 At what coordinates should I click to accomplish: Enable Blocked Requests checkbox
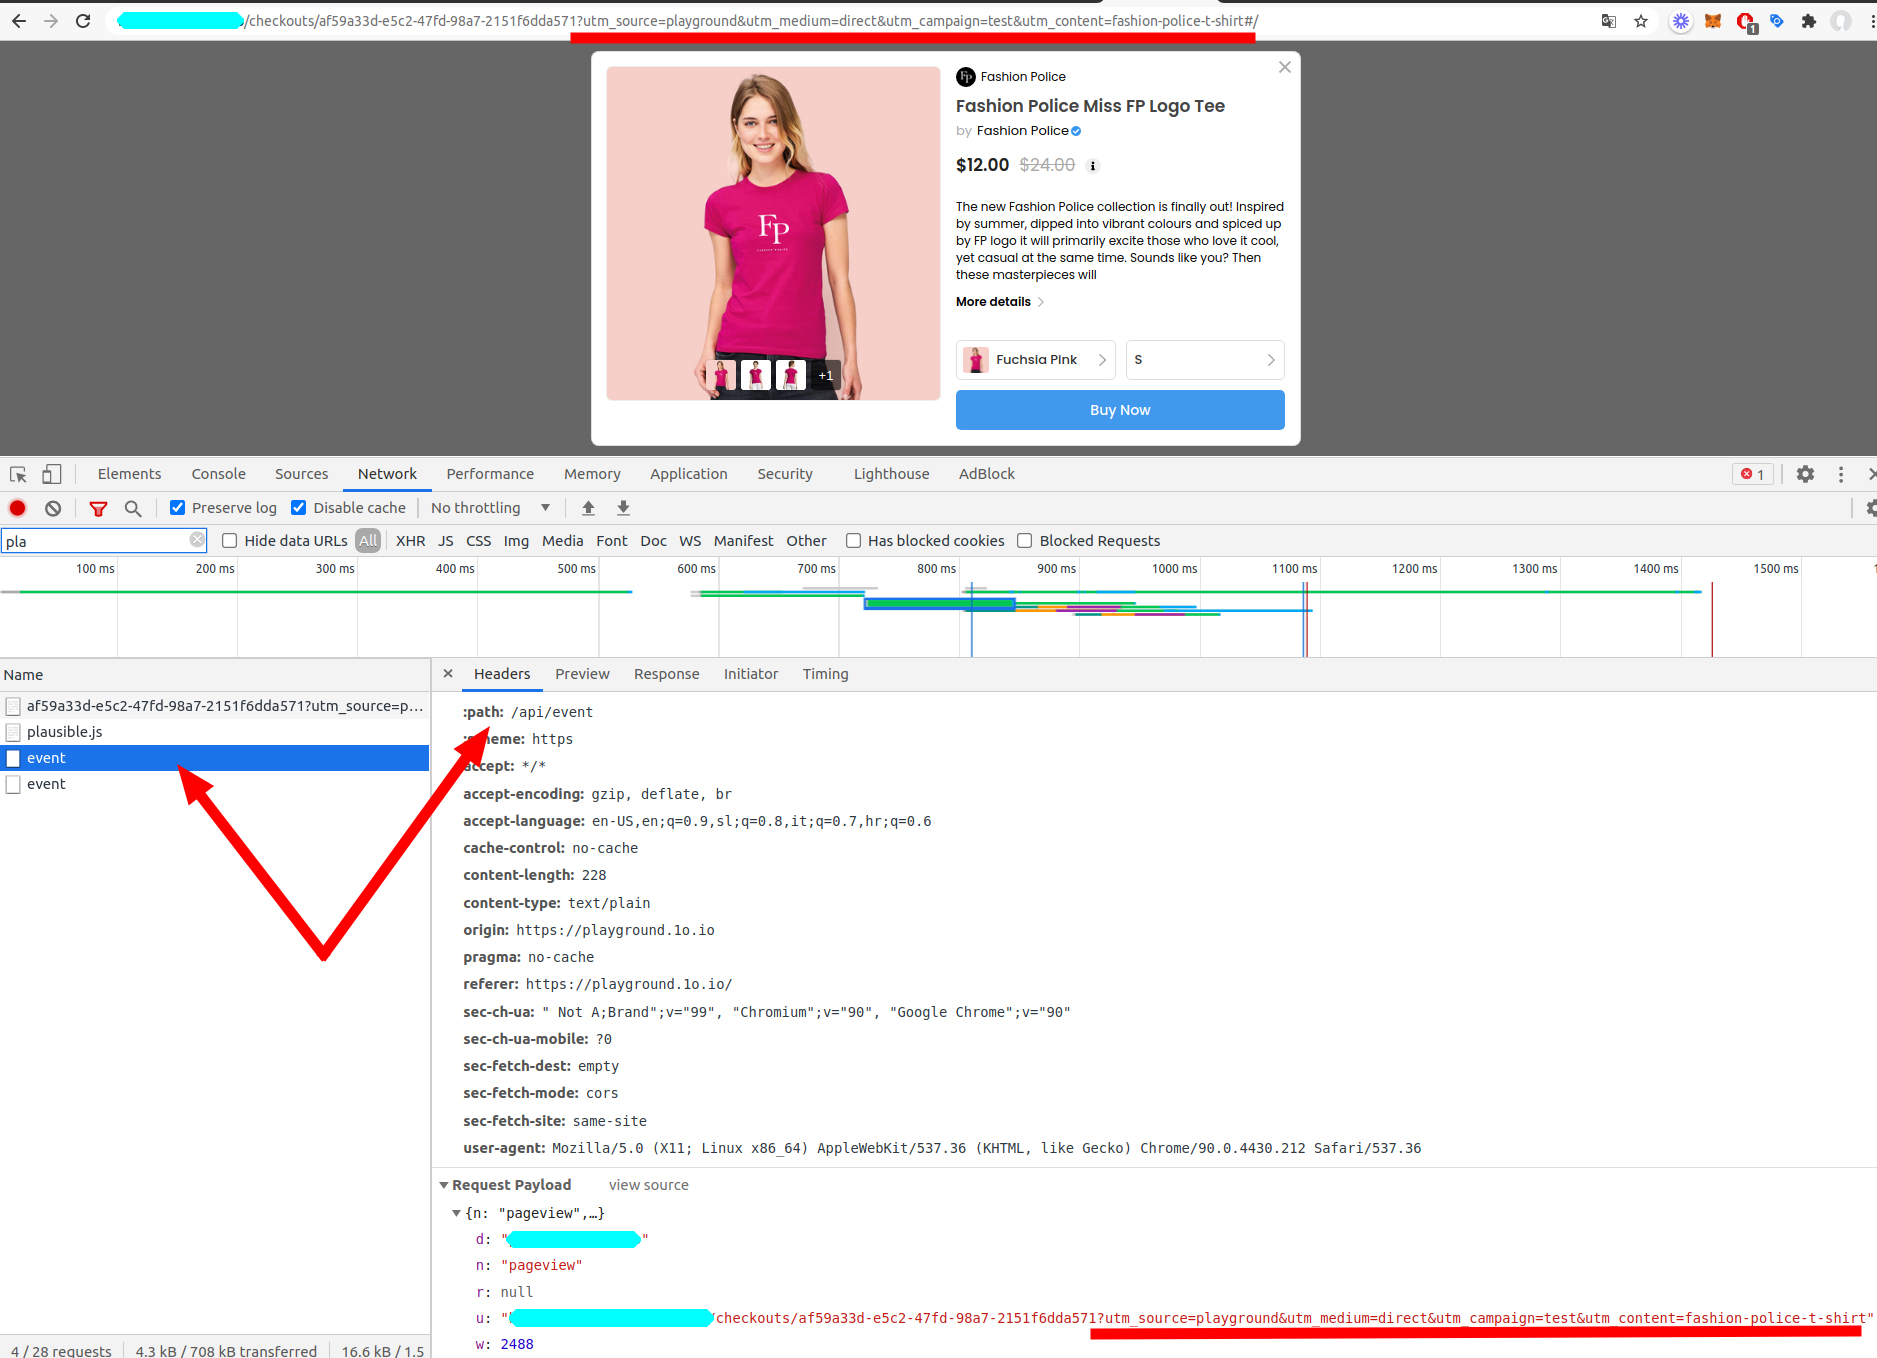1025,541
